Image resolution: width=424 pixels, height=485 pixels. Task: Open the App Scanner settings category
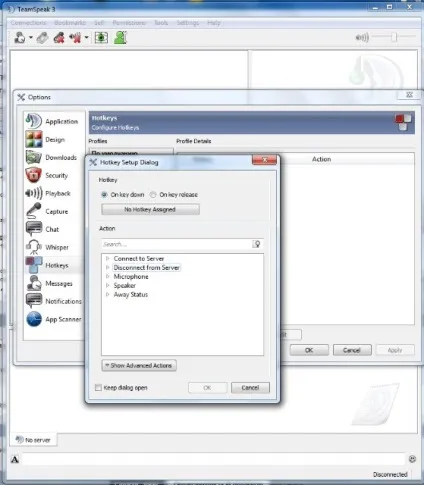(x=54, y=319)
